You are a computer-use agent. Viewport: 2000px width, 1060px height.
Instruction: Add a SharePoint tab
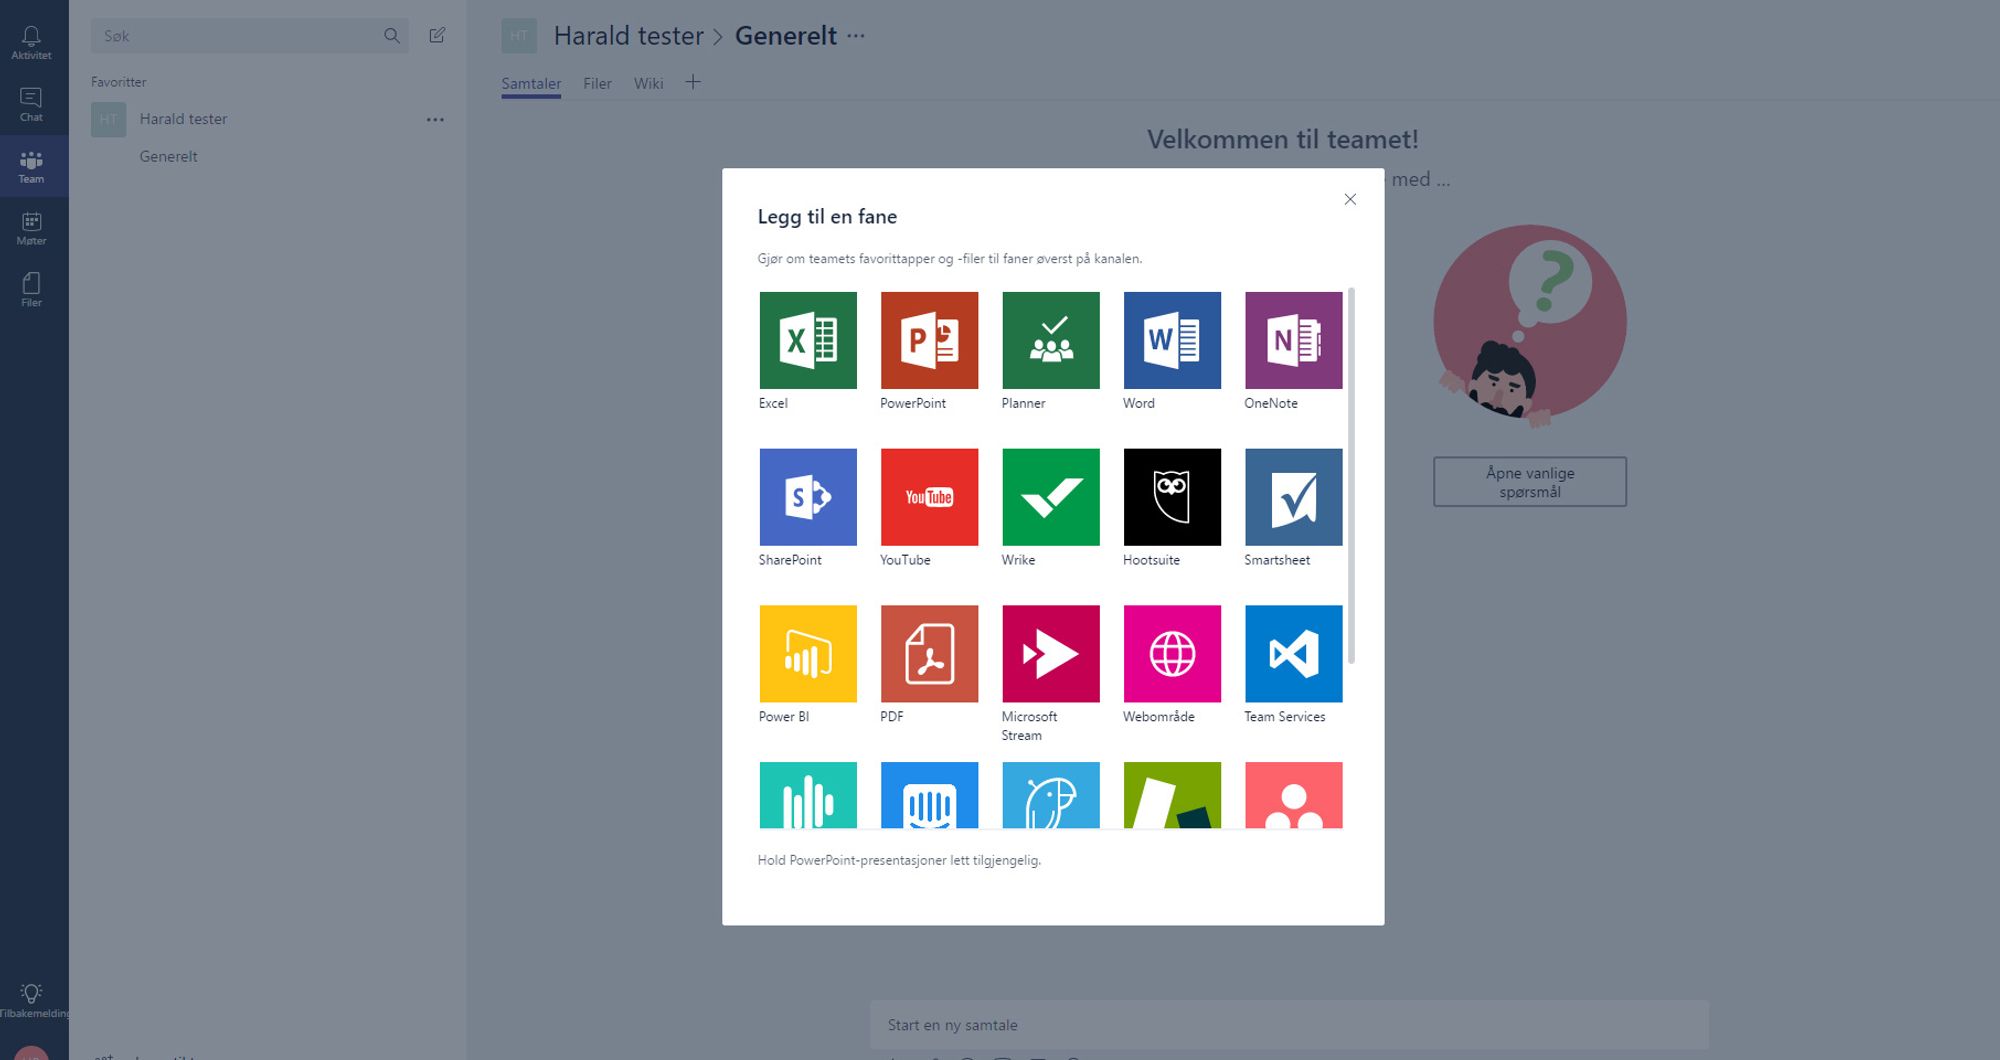808,497
